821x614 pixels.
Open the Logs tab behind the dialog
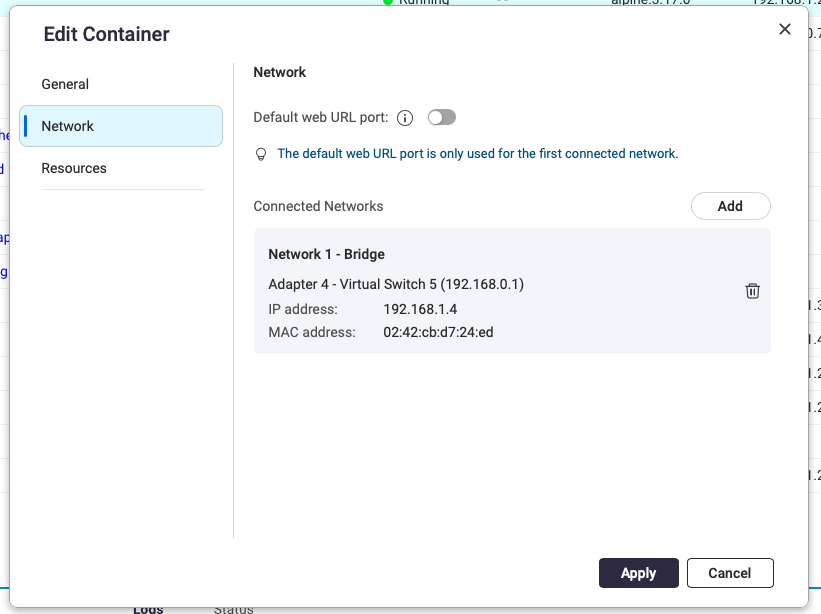(x=148, y=609)
